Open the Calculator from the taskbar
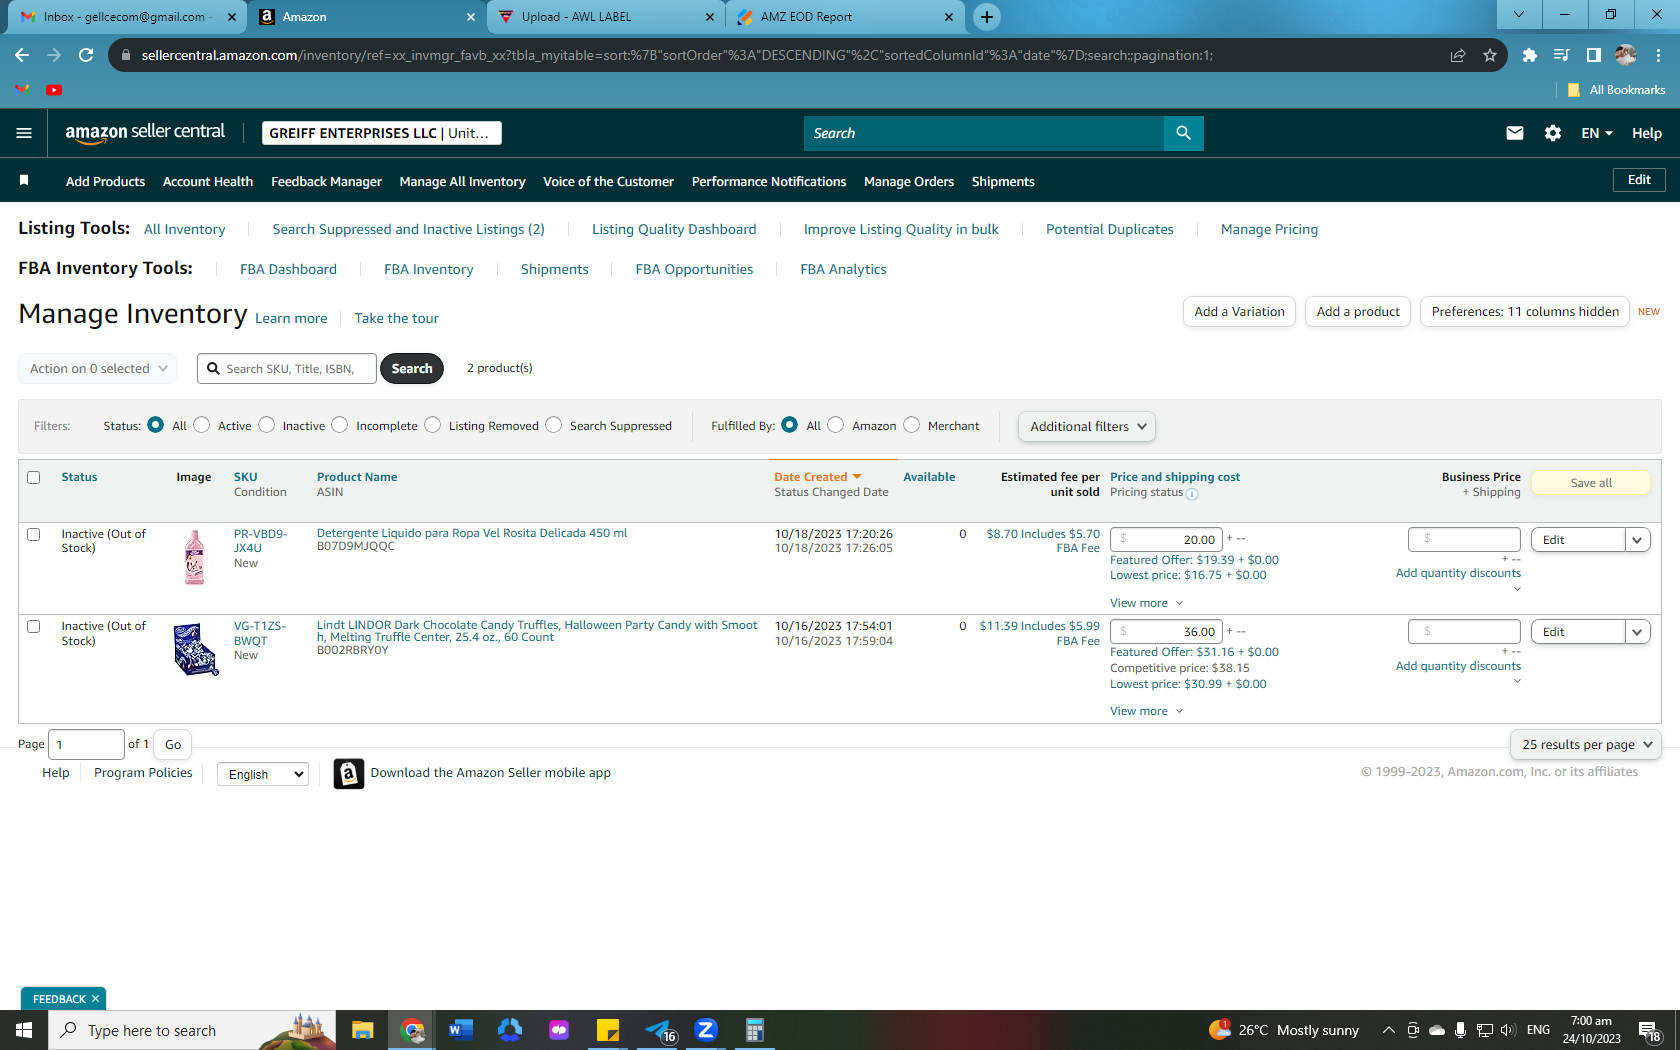The height and width of the screenshot is (1050, 1680). [x=755, y=1030]
